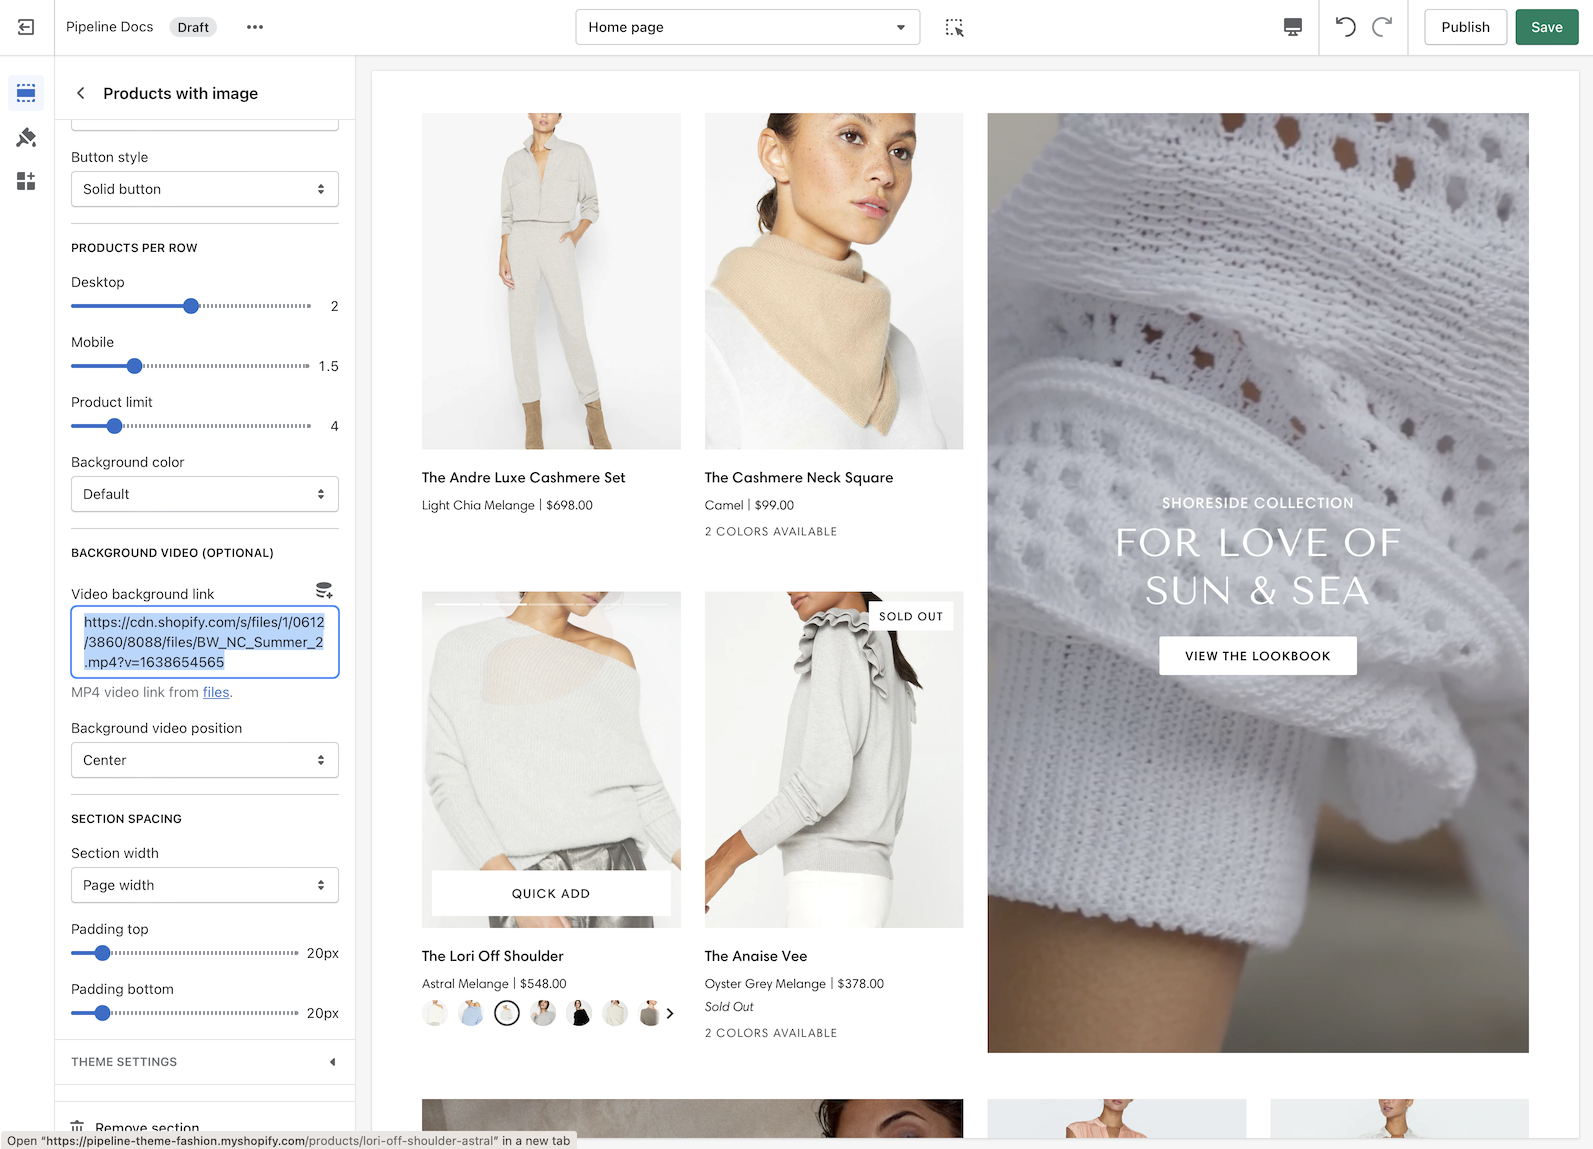This screenshot has width=1593, height=1149.
Task: Expand the Theme Settings section
Action: (204, 1062)
